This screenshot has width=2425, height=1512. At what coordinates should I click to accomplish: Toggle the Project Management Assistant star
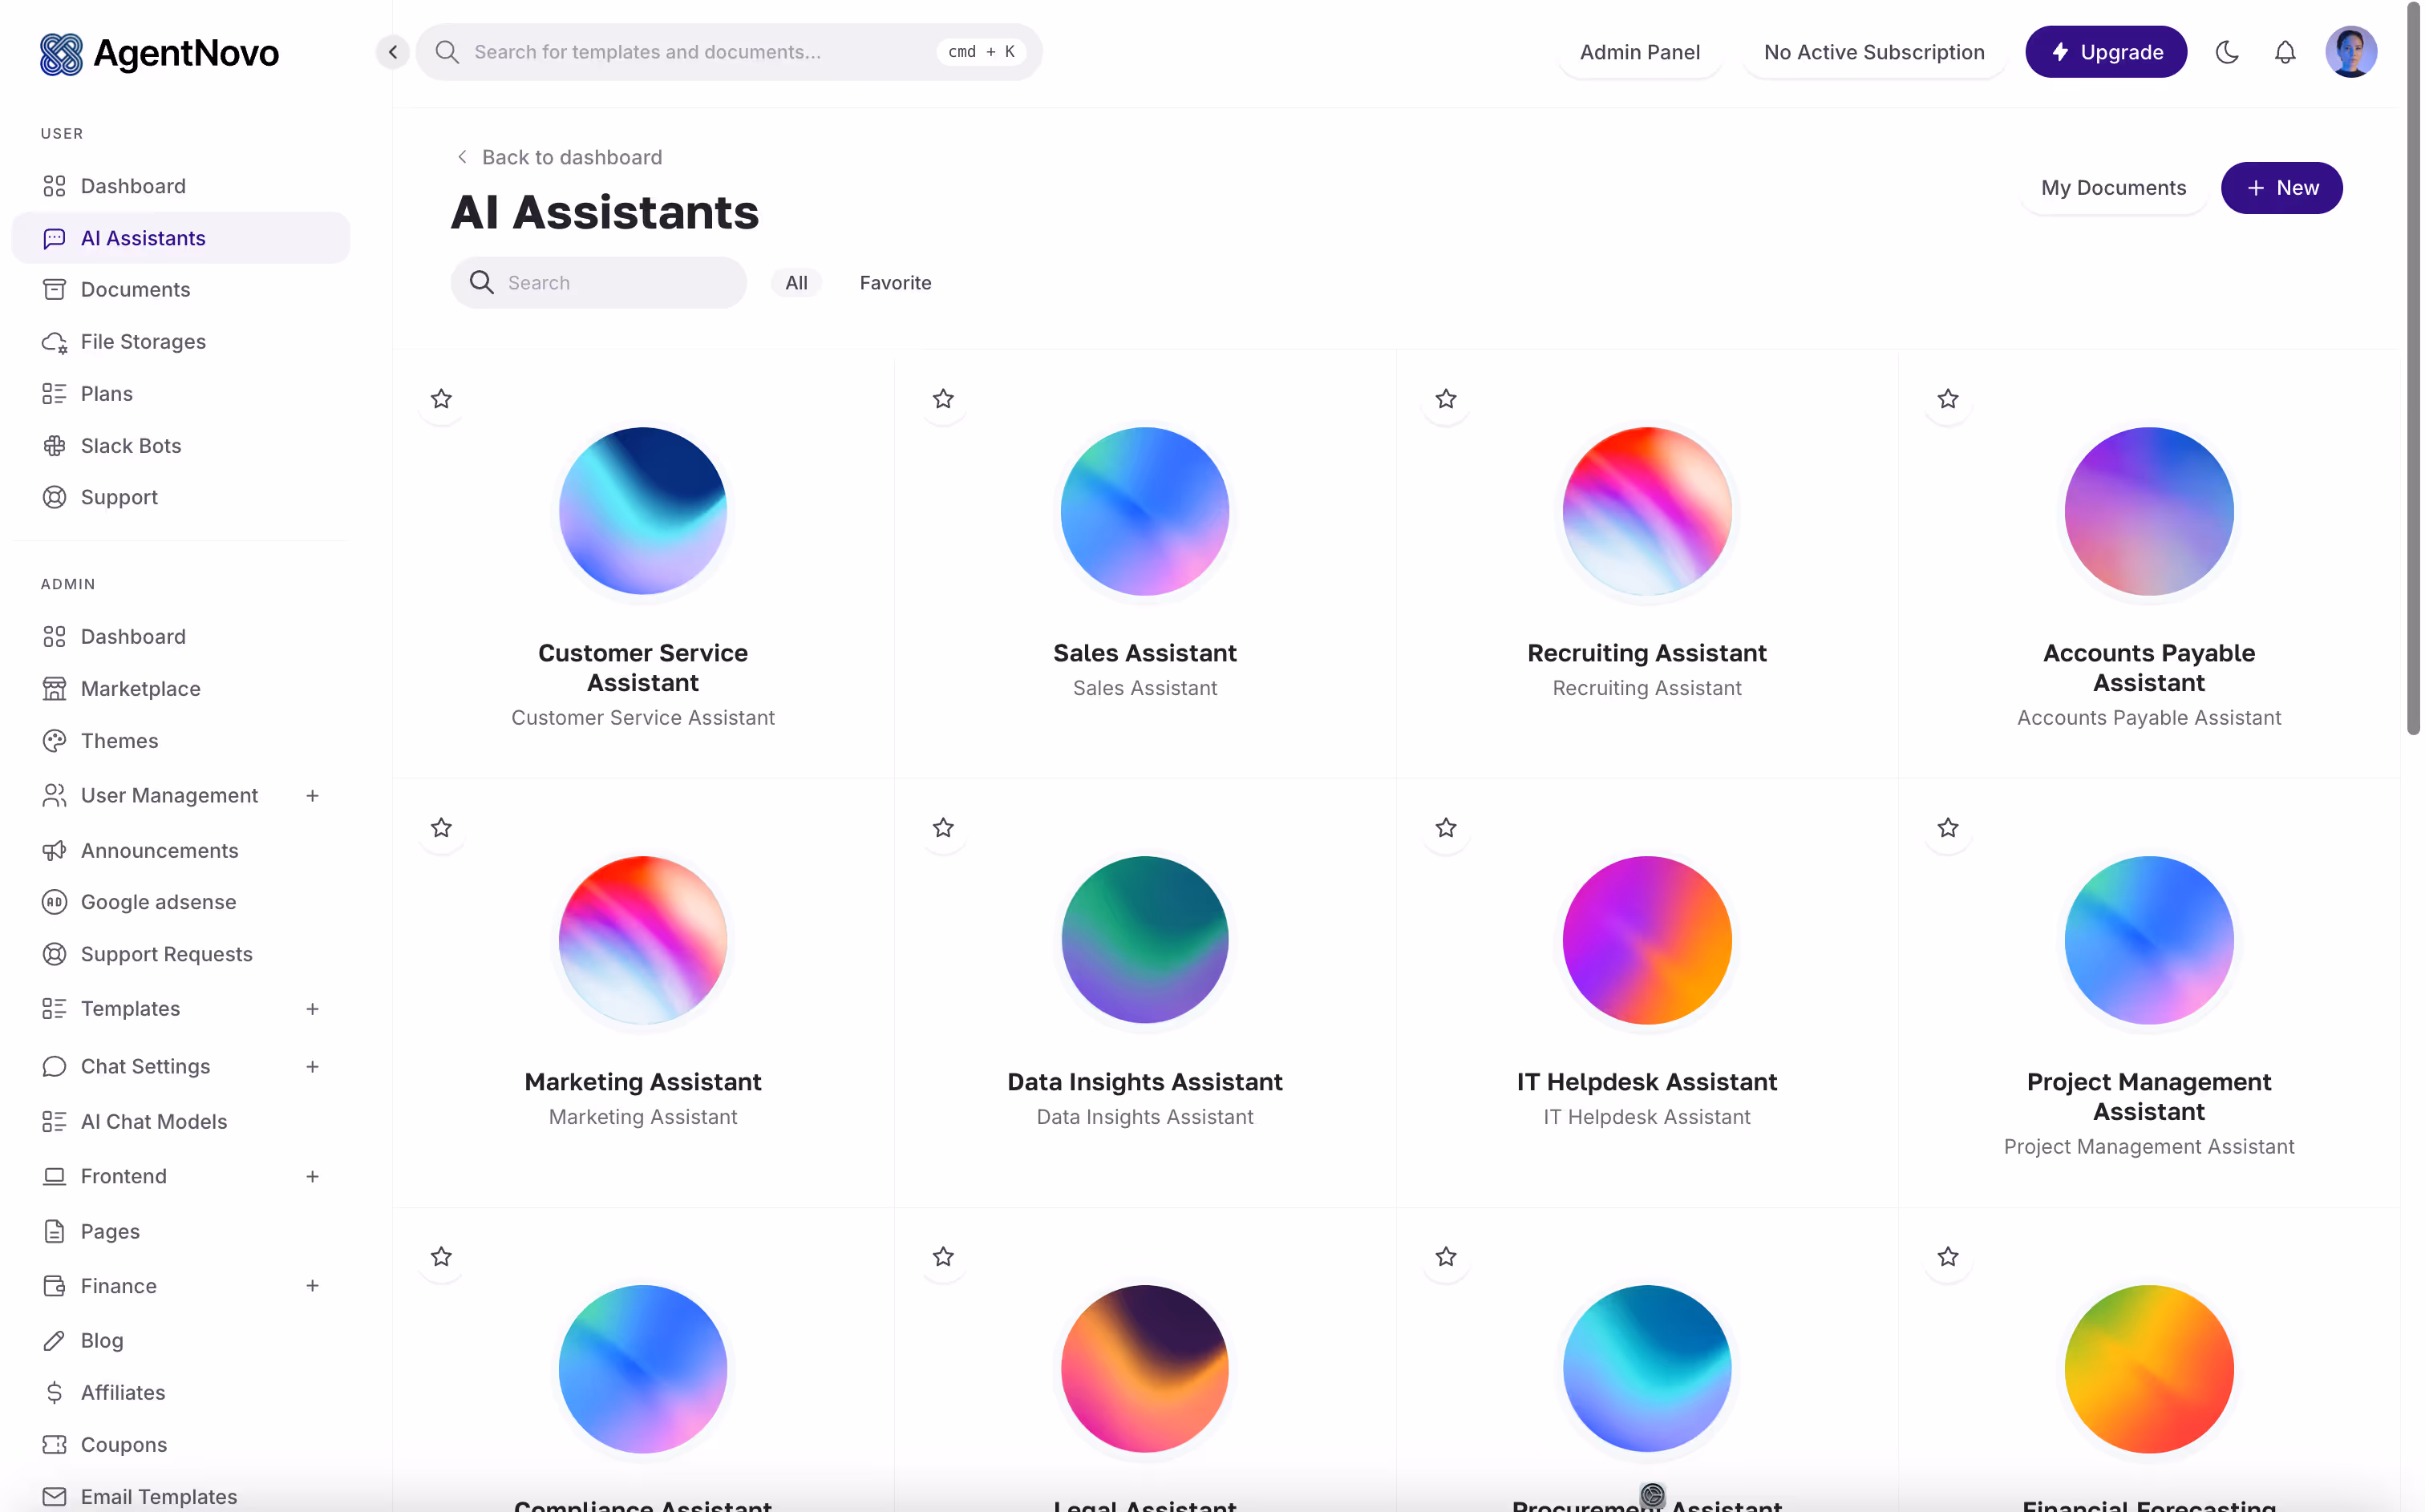[x=1947, y=828]
